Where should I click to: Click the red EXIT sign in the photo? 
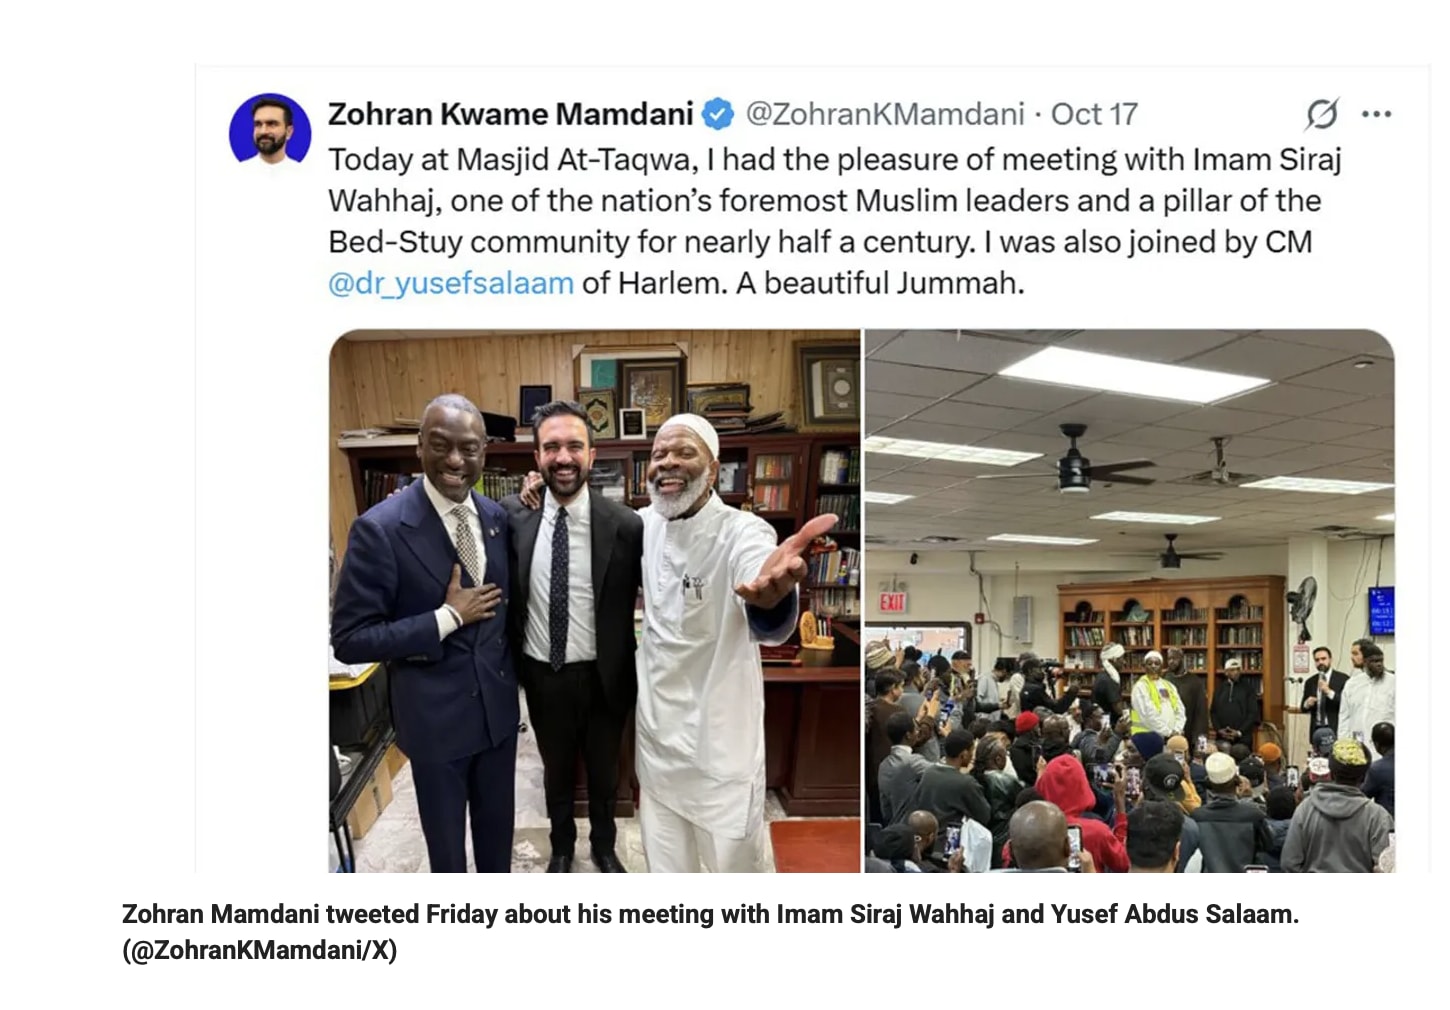click(x=891, y=602)
